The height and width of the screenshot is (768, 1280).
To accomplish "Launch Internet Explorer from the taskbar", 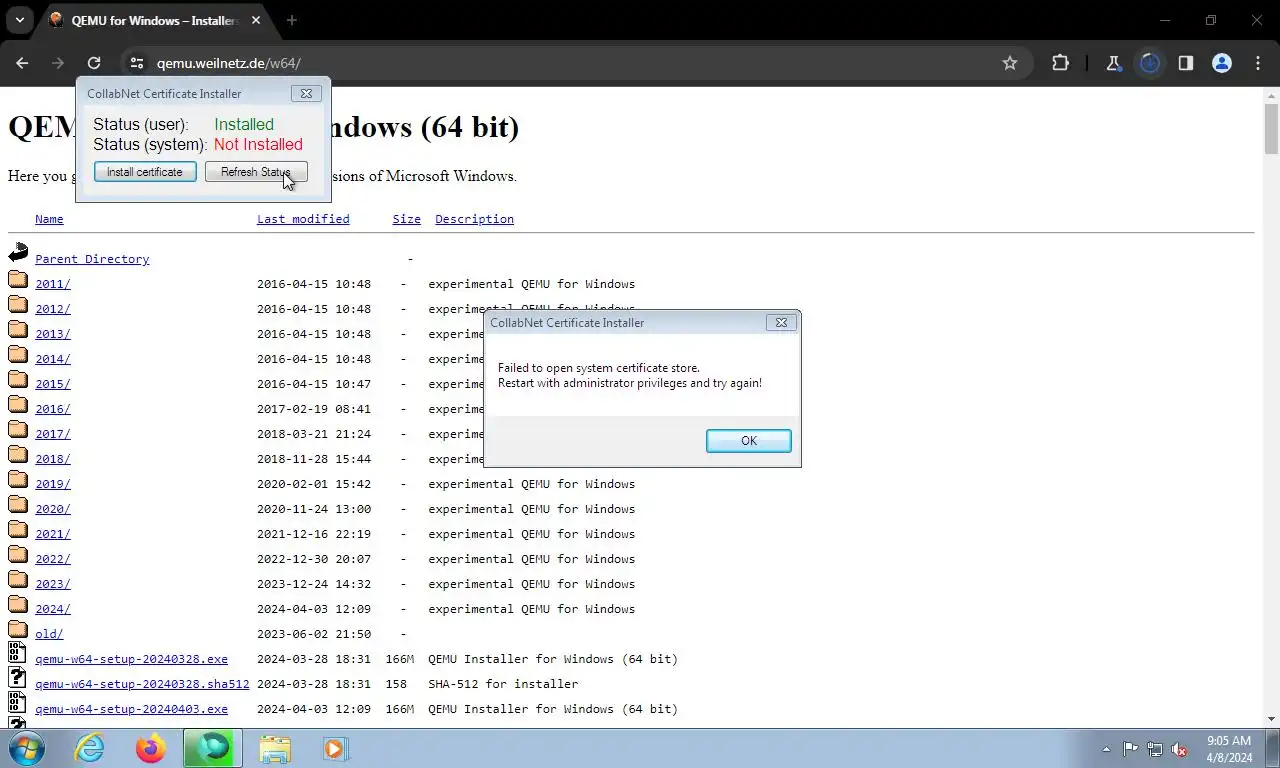I will [90, 748].
